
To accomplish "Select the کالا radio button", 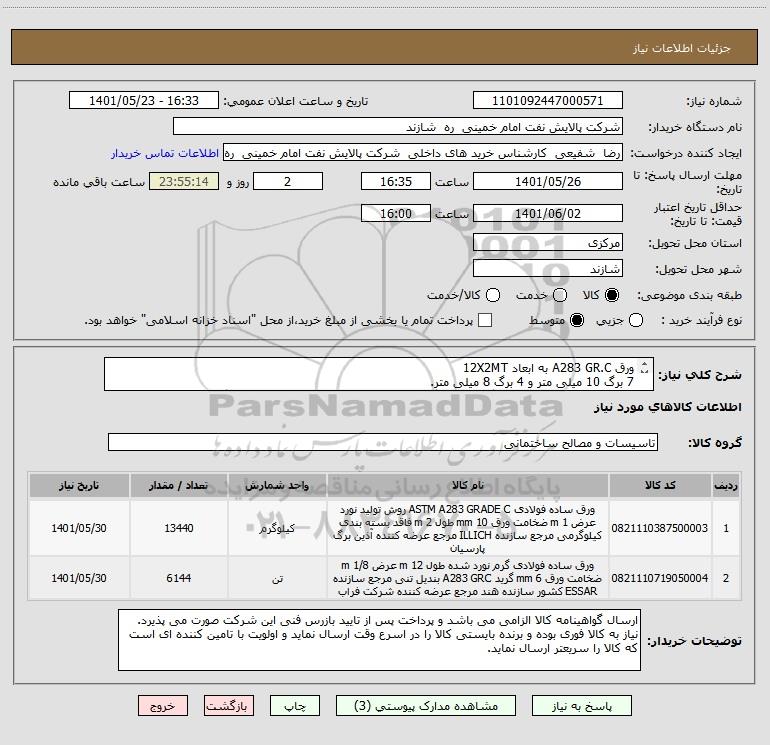I will coord(612,295).
